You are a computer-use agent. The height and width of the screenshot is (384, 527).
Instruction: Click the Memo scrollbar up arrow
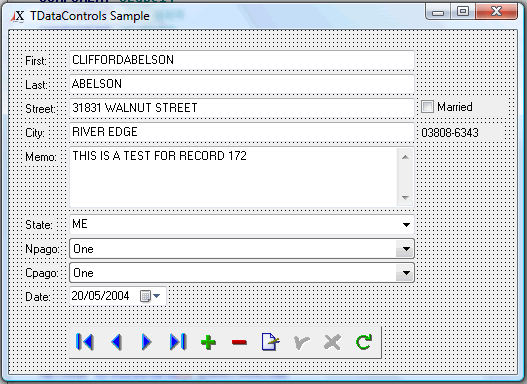pyautogui.click(x=405, y=157)
